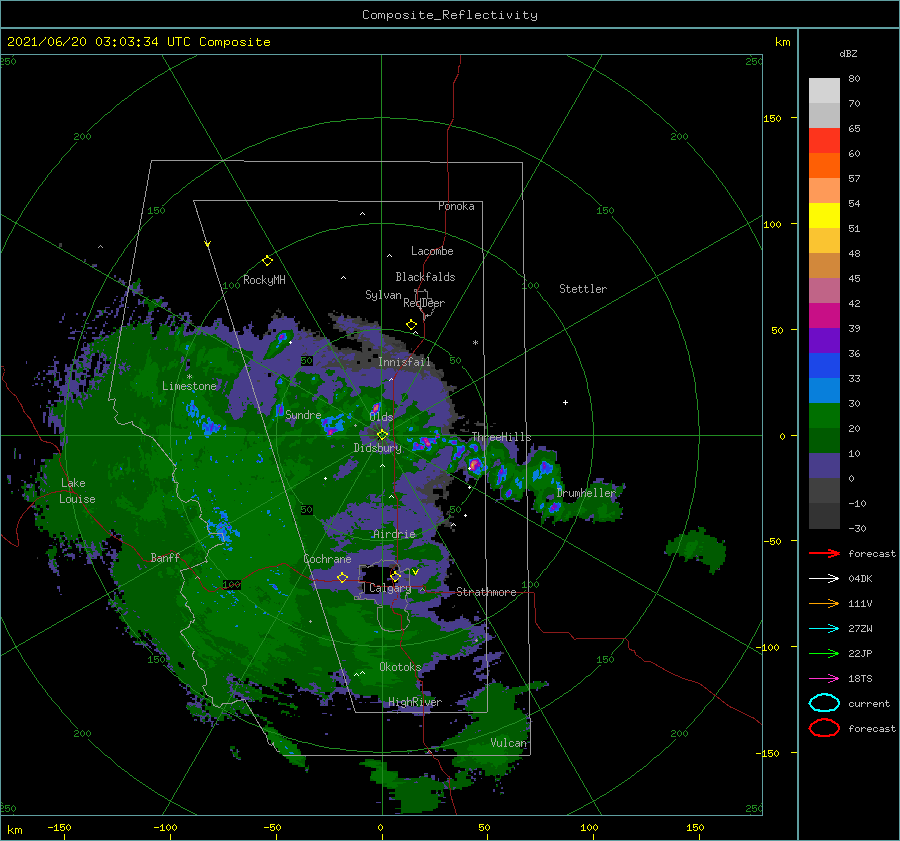The height and width of the screenshot is (841, 900).
Task: Click the red forecast arrow in the legend
Action: 824,553
